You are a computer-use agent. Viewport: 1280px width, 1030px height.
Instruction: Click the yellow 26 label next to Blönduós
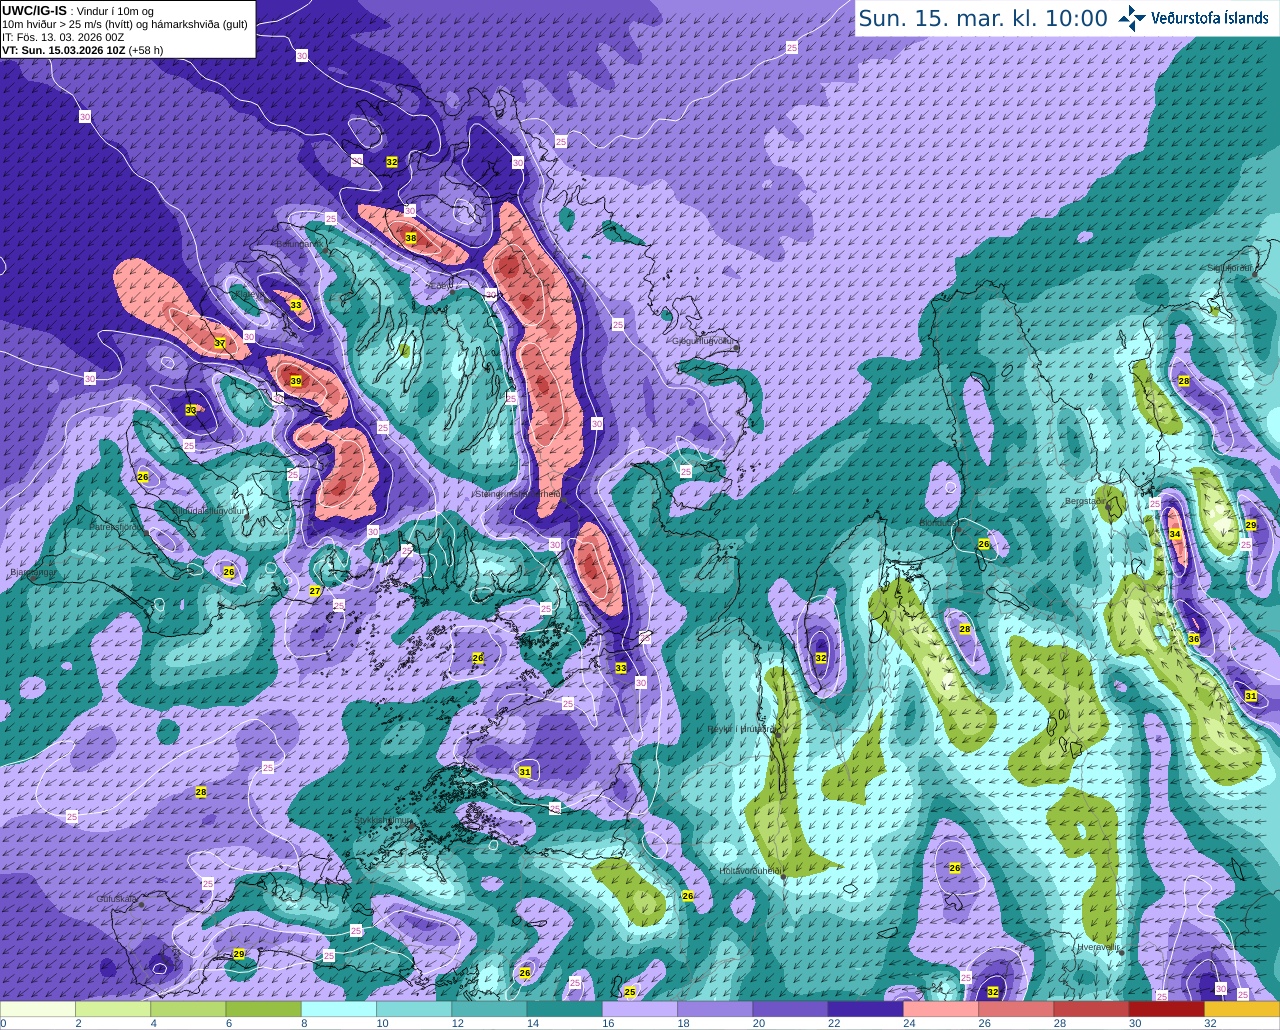(984, 544)
